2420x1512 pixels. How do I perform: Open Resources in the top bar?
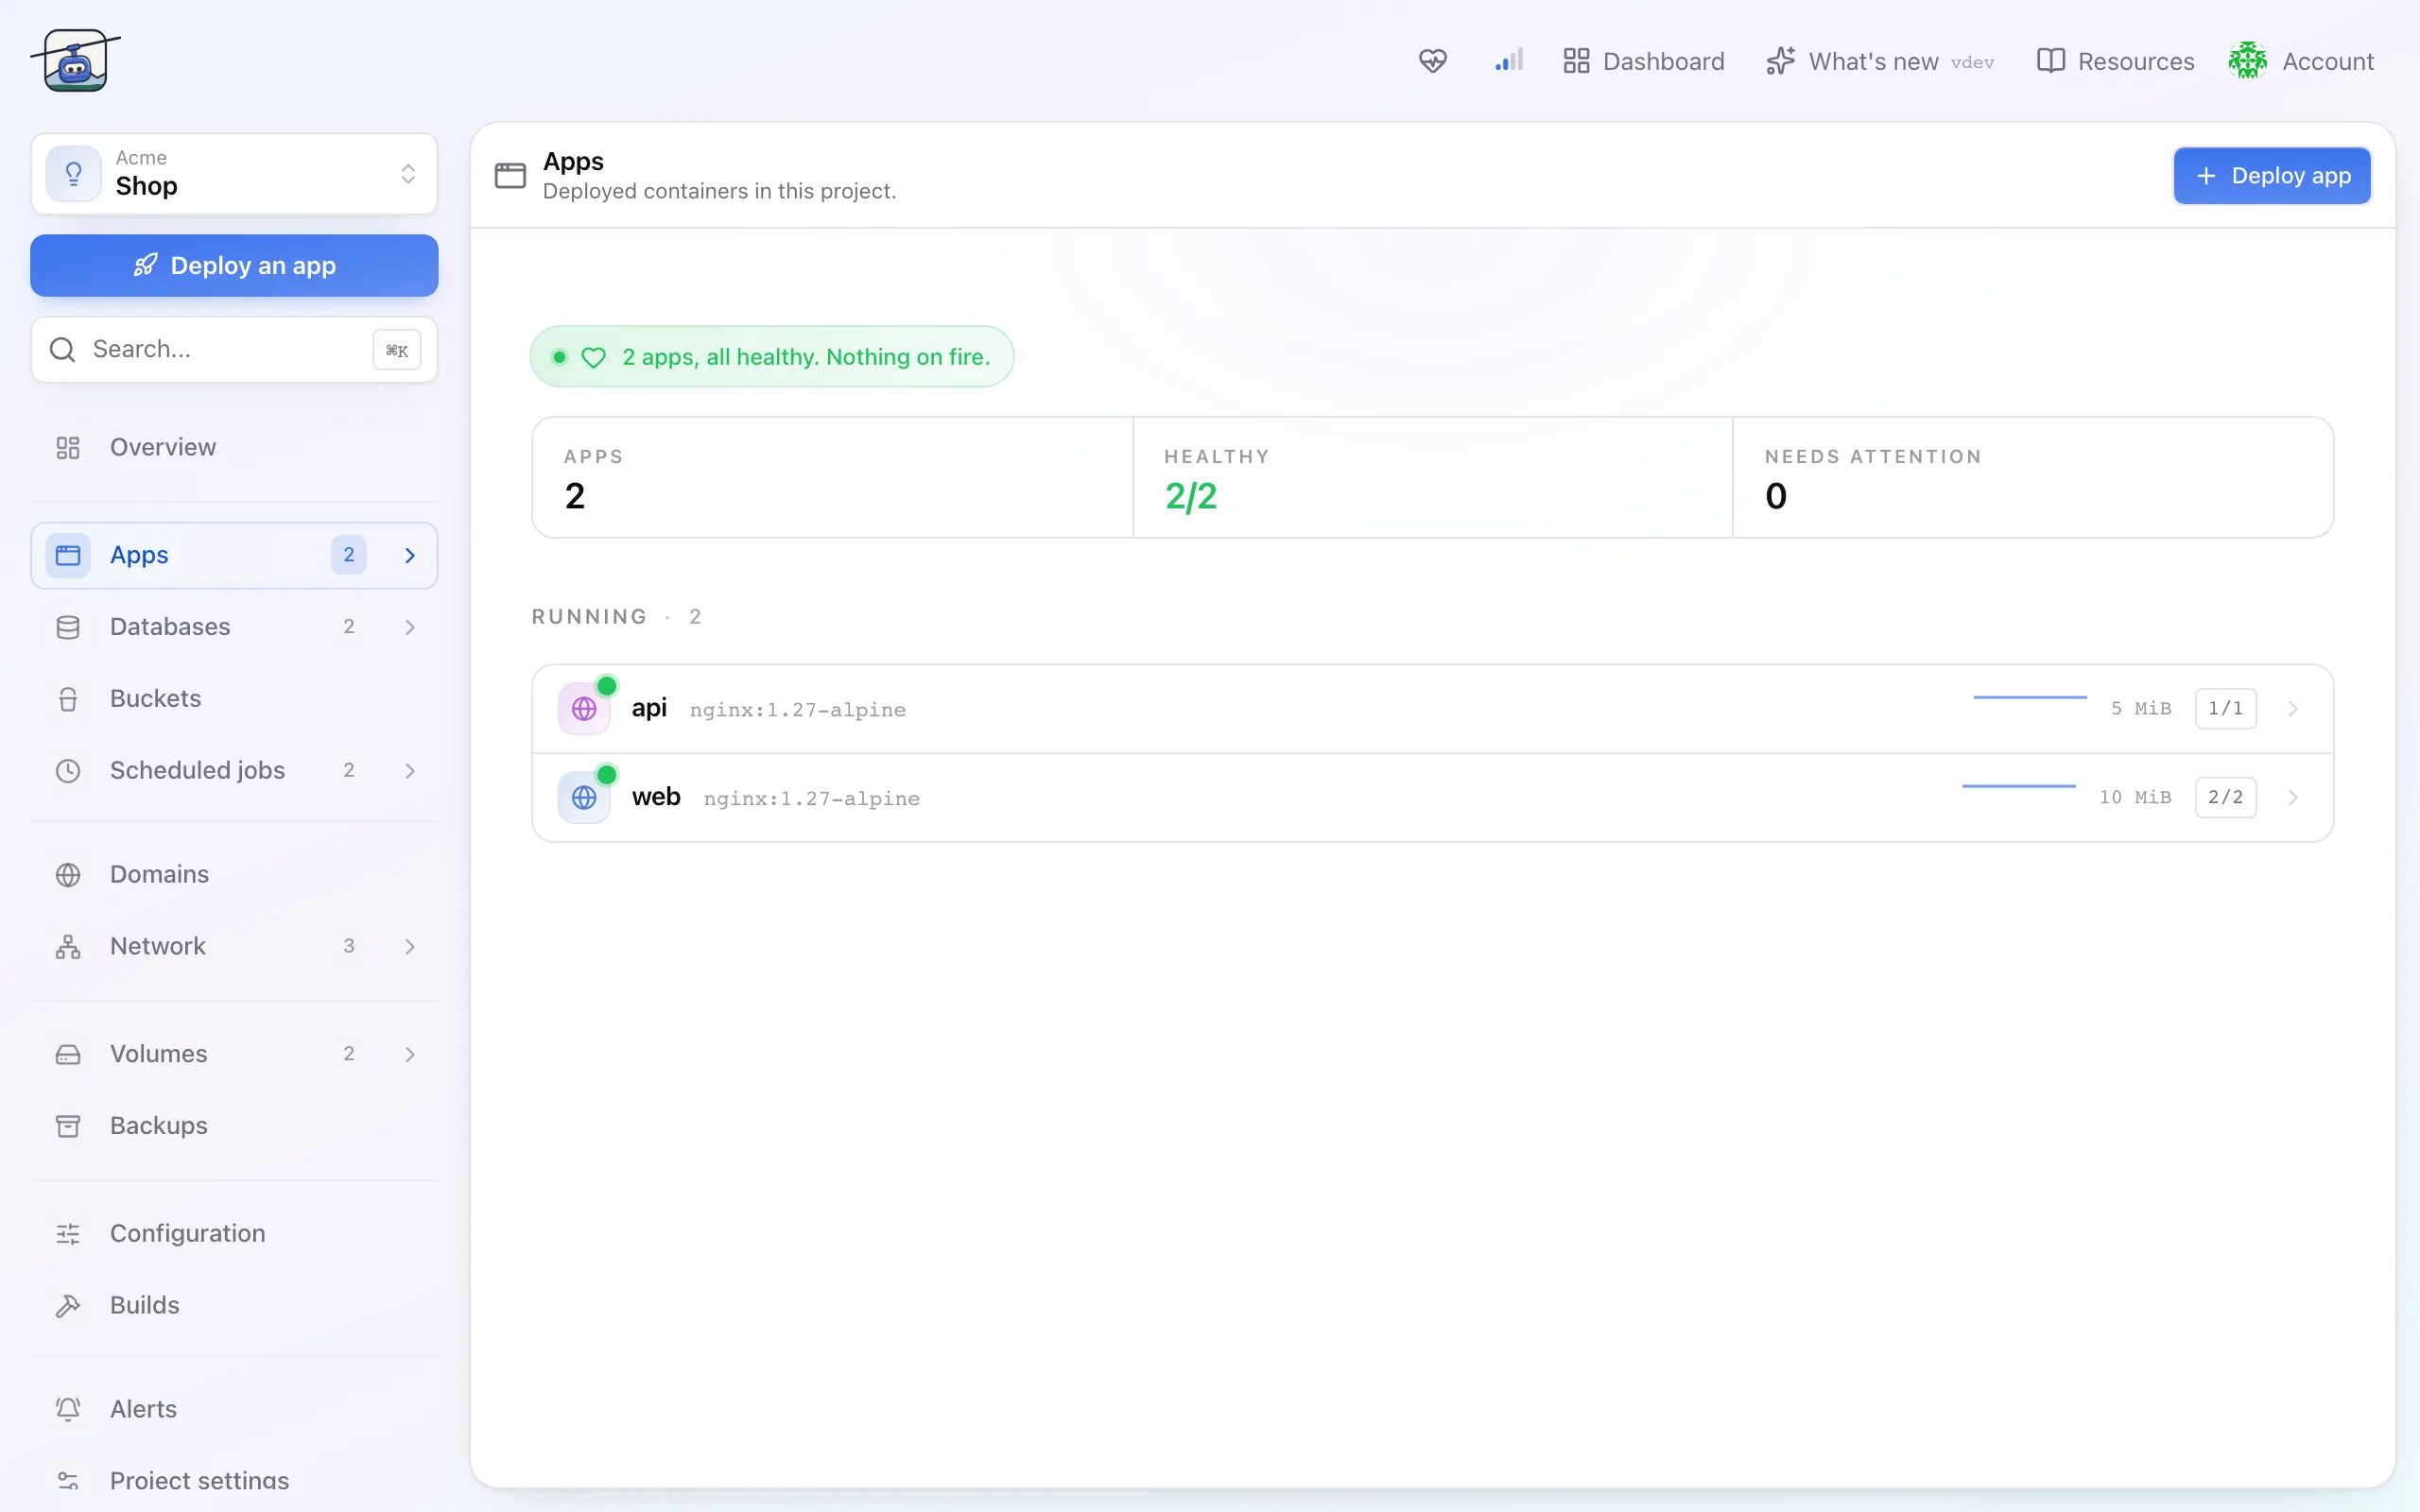tap(2115, 61)
